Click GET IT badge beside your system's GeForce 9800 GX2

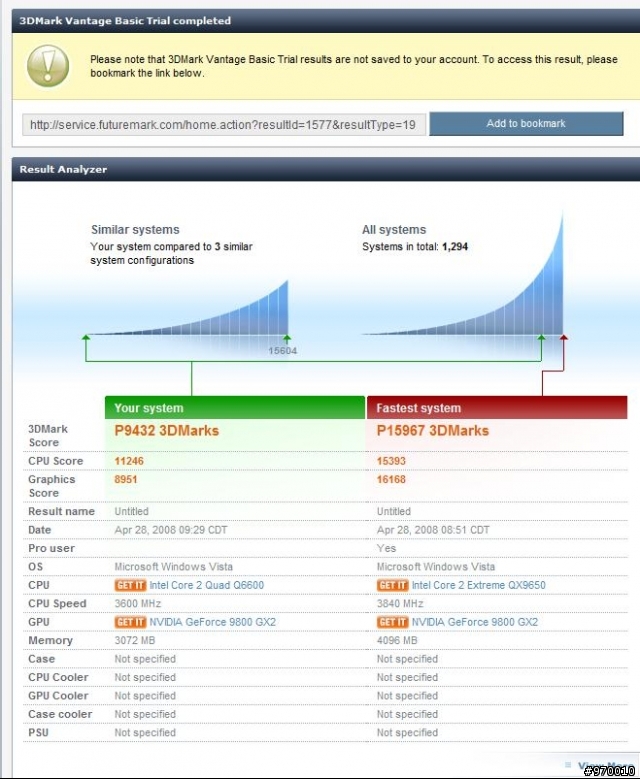click(x=130, y=622)
